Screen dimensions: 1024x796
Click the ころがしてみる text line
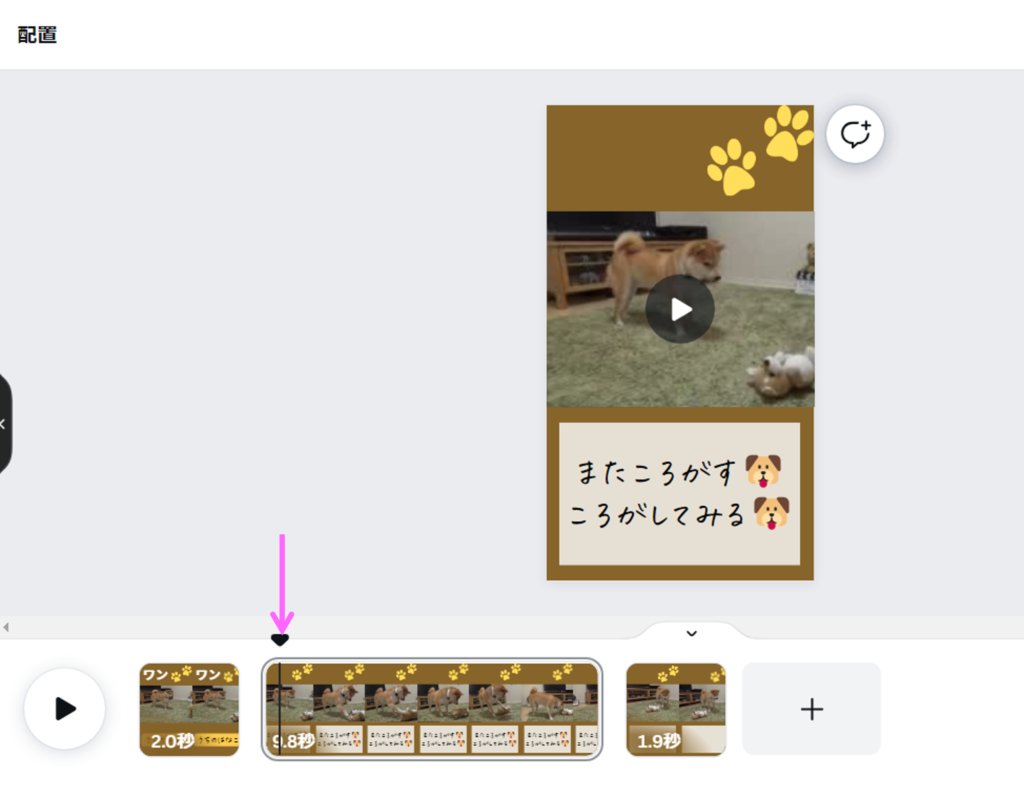(x=656, y=515)
